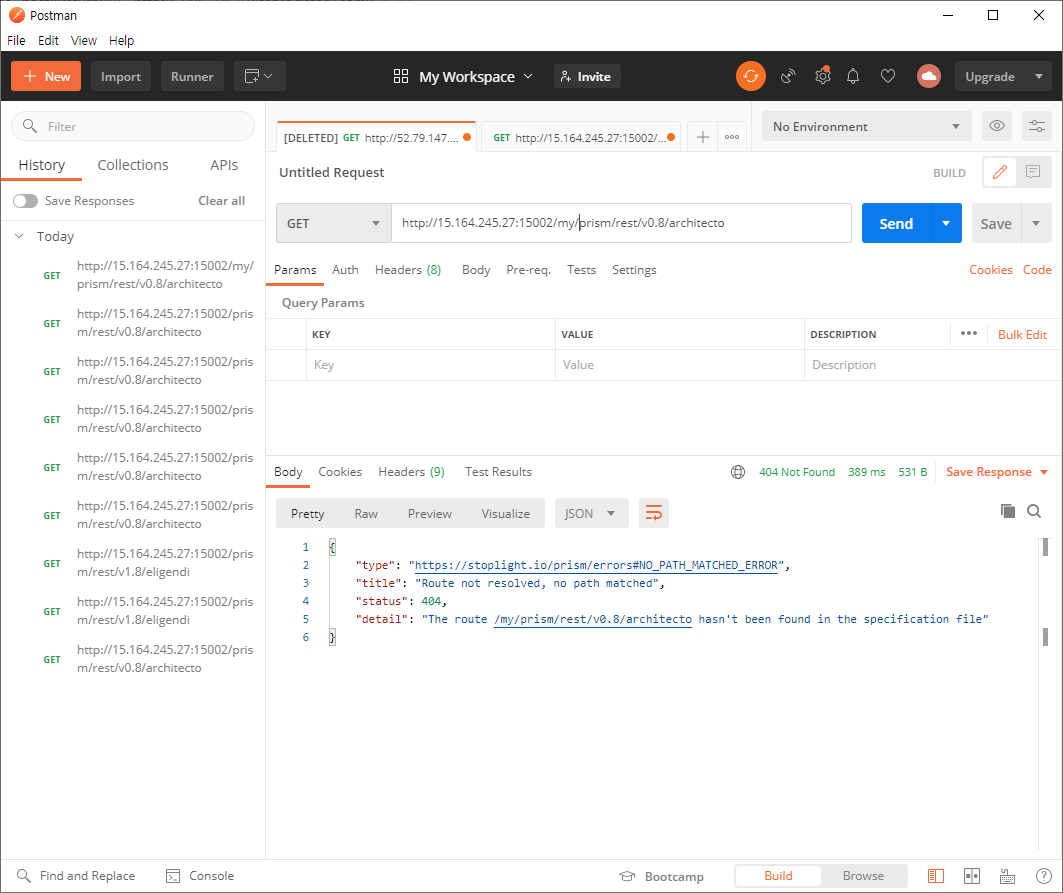Switch to the APIs sidebar tab

(224, 165)
